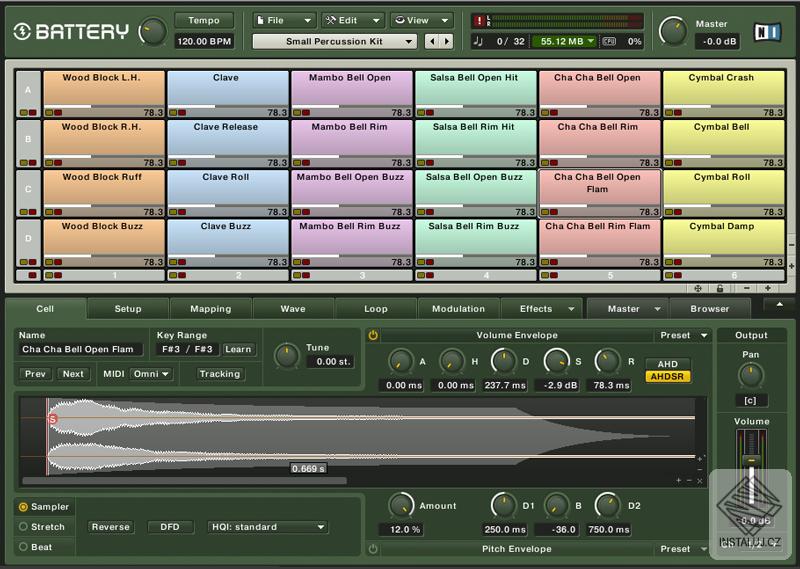Switch to the Setup tab

coord(128,309)
